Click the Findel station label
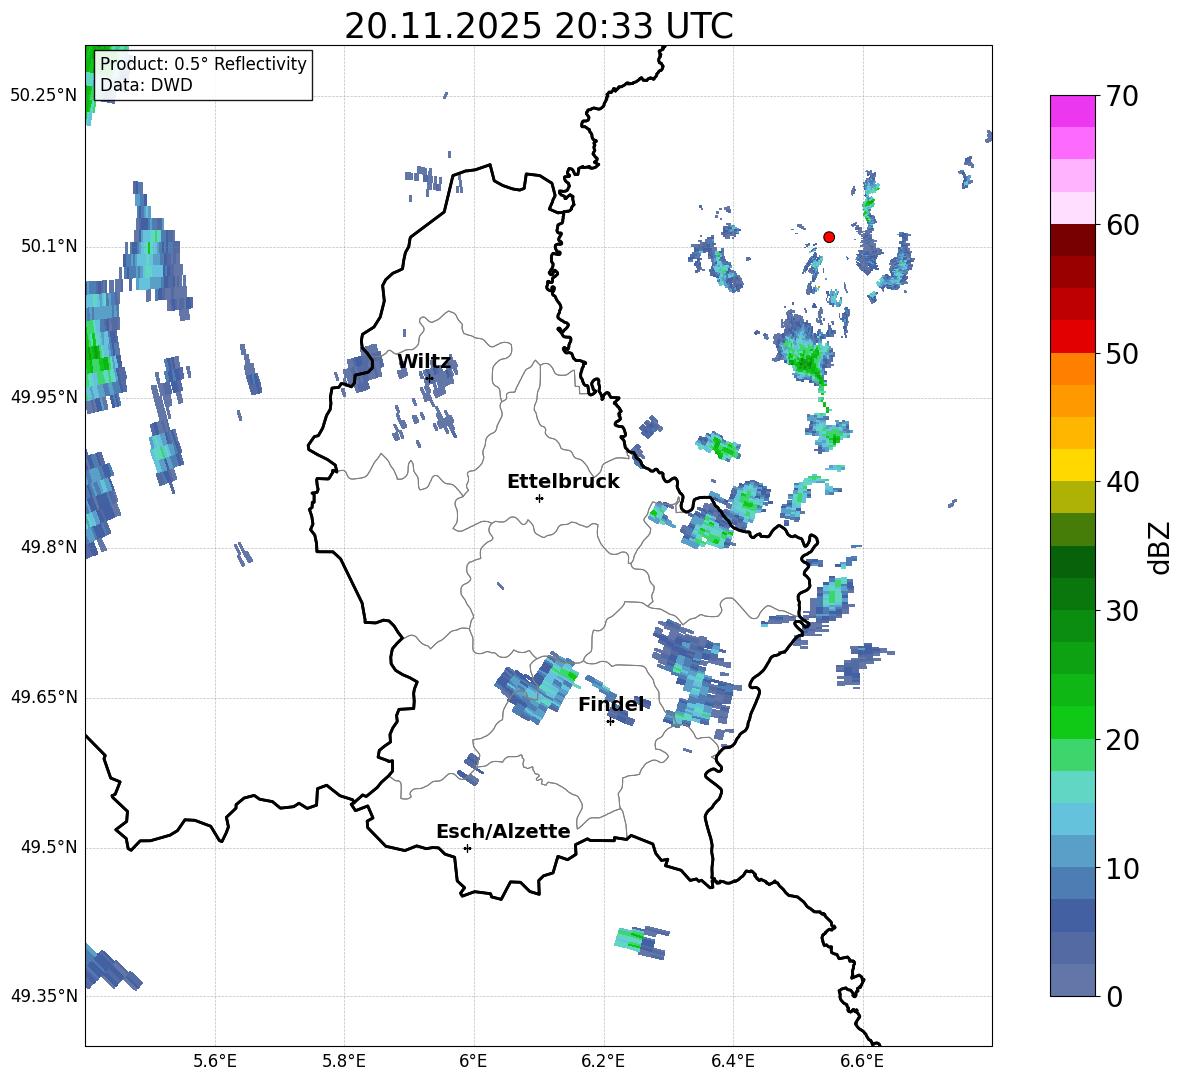 (x=611, y=704)
